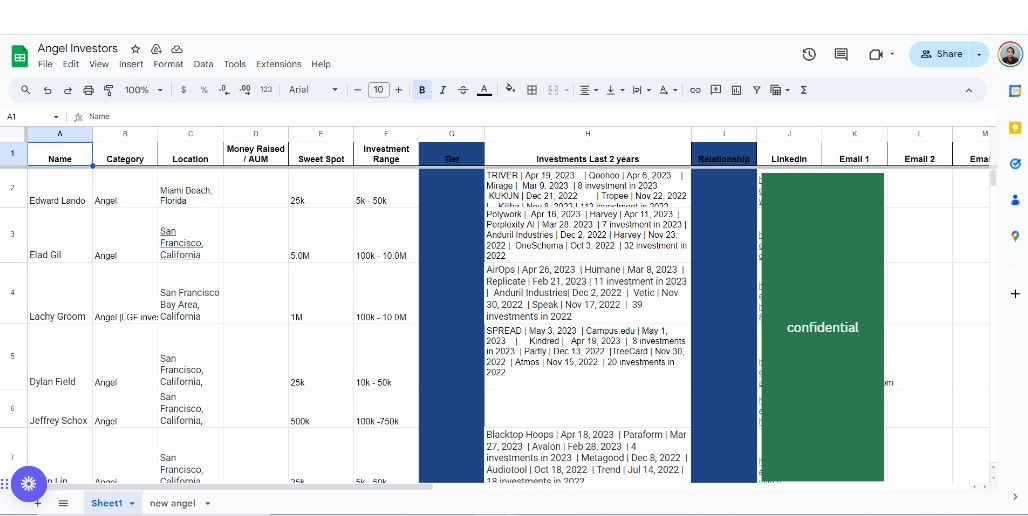The image size is (1028, 516).
Task: Open Google Maps side panel
Action: 1015,235
